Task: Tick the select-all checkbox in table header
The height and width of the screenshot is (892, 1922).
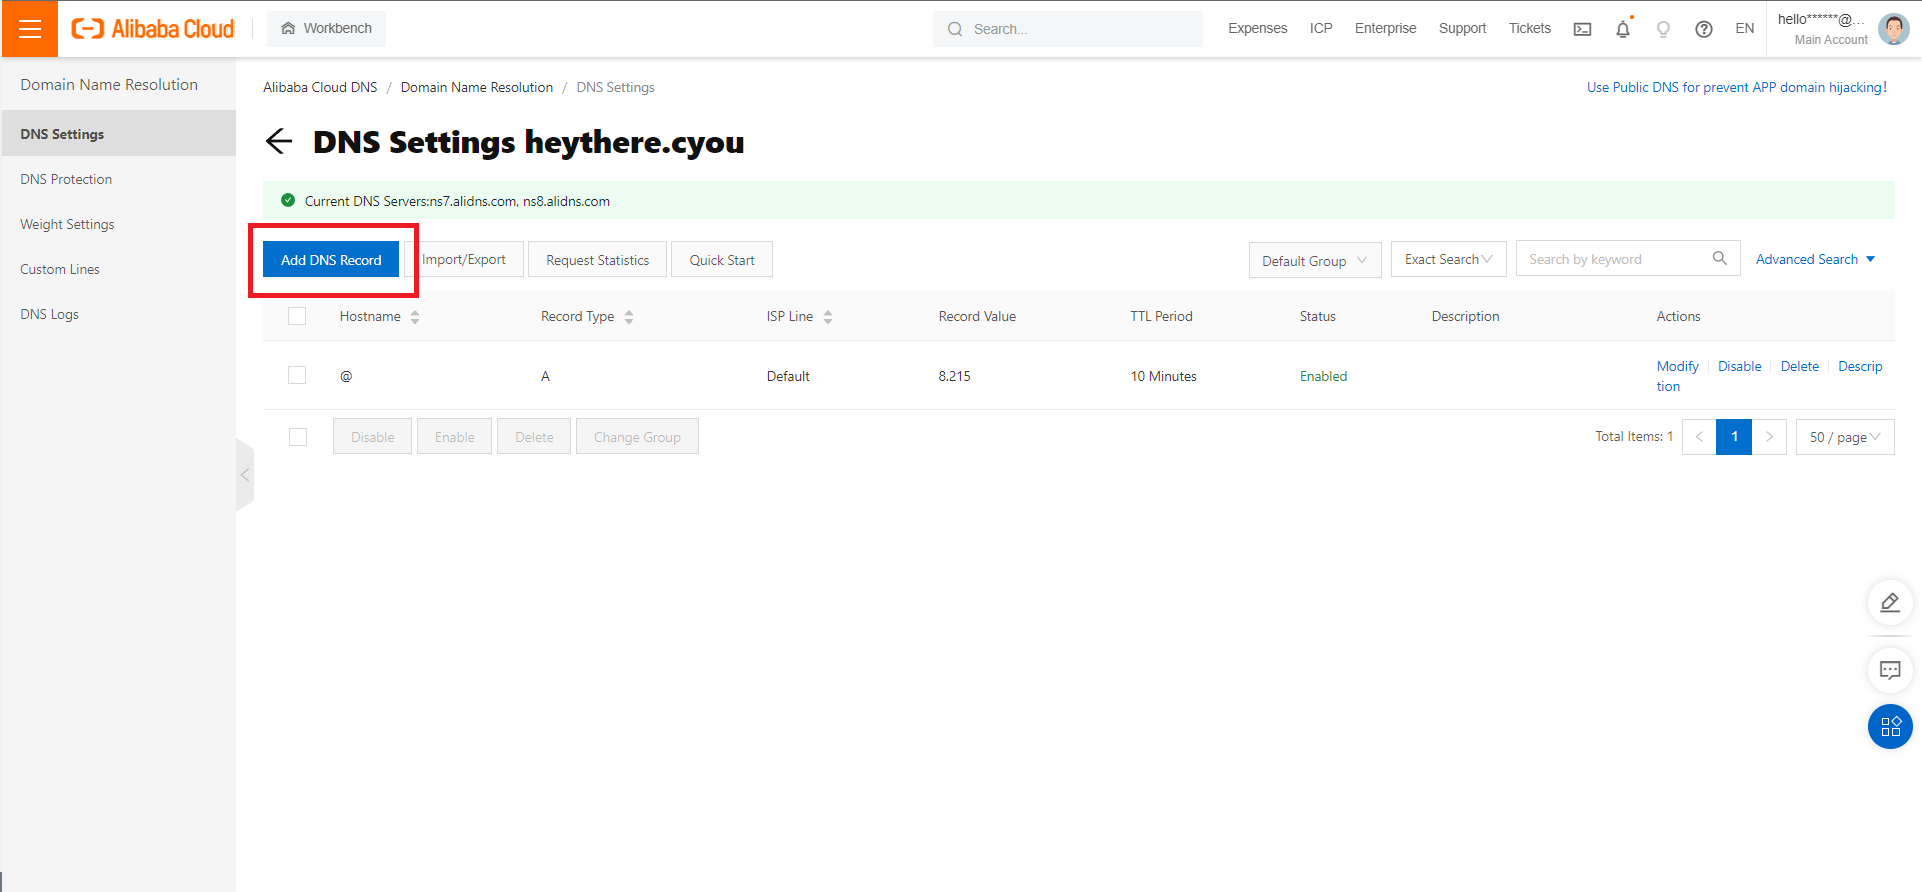Action: [x=297, y=316]
